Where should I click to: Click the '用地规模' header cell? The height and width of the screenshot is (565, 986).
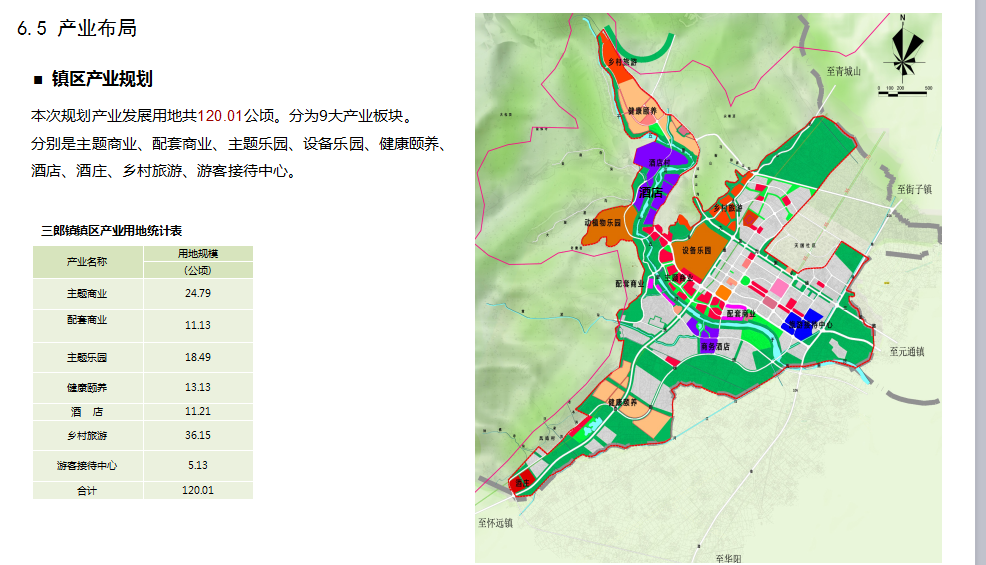(198, 254)
